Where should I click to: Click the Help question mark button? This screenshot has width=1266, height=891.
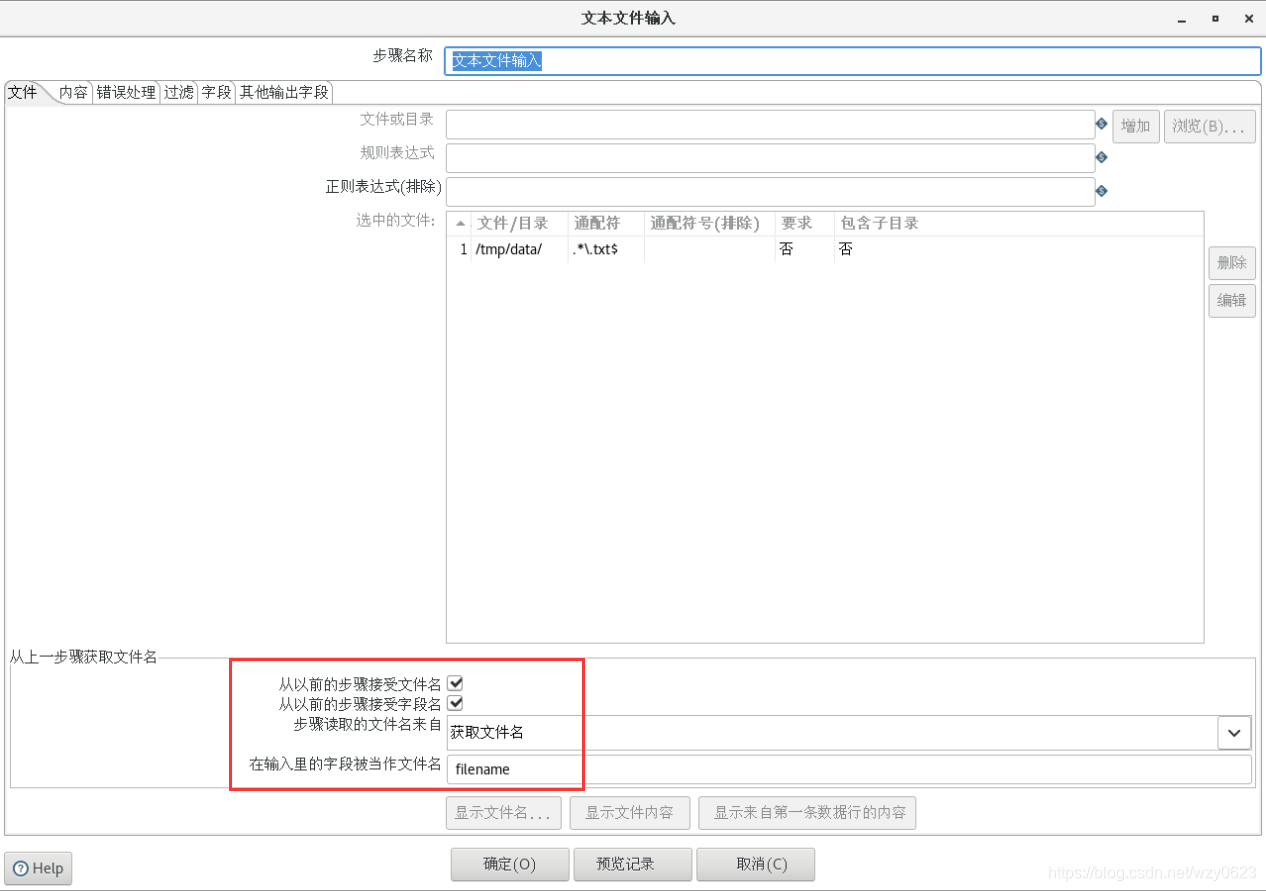click(x=38, y=868)
